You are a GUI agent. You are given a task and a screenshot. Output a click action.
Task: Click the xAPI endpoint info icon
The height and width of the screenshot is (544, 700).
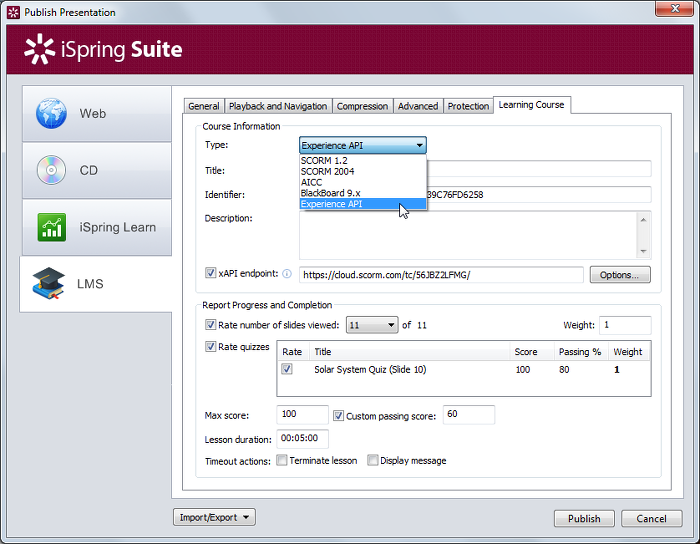pyautogui.click(x=286, y=274)
